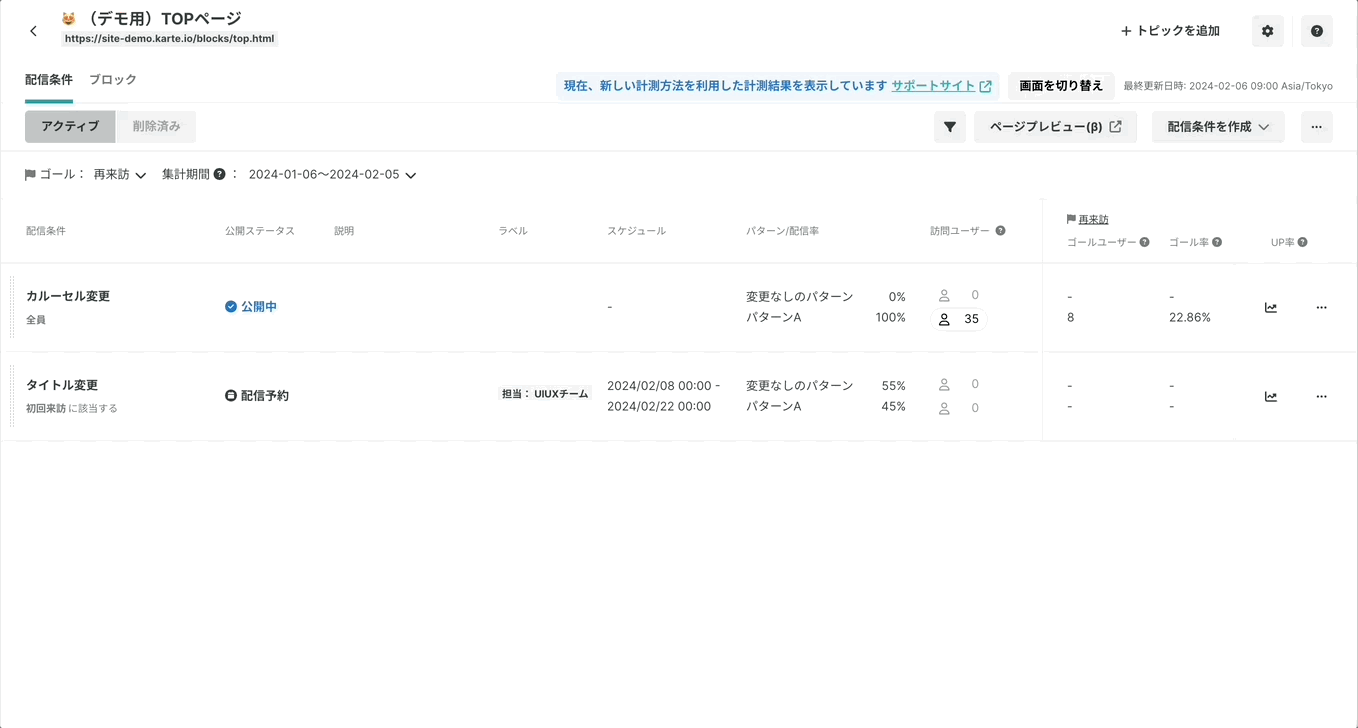The width and height of the screenshot is (1358, 728).
Task: Click the drag handle of カルーセル変更 row
Action: pos(12,307)
